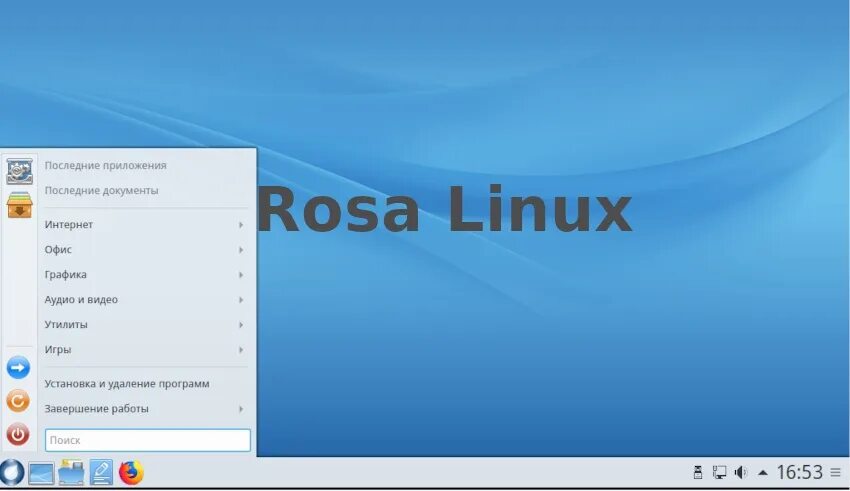Expand arrow next to Аудио и видео

[x=241, y=299]
